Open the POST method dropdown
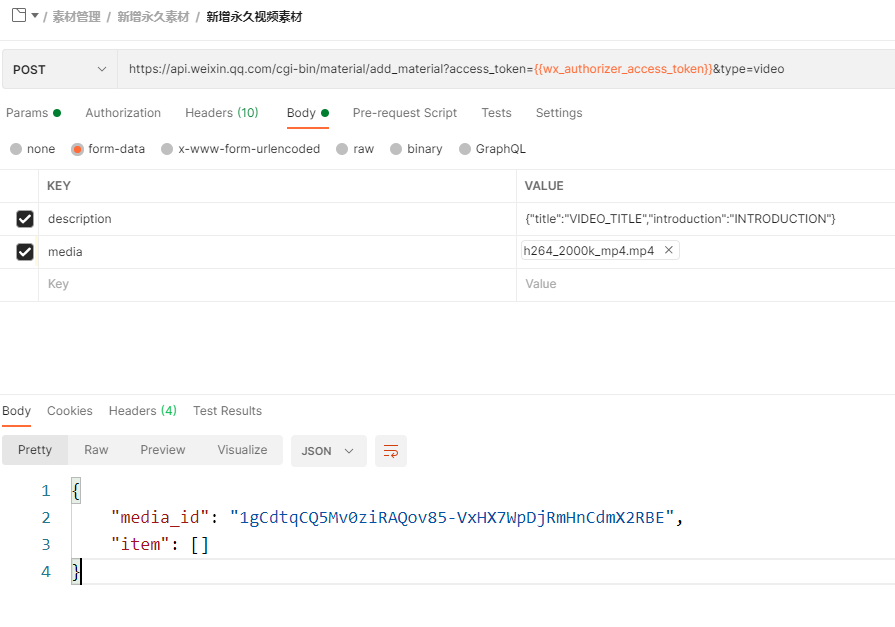Image resolution: width=895 pixels, height=627 pixels. tap(59, 69)
